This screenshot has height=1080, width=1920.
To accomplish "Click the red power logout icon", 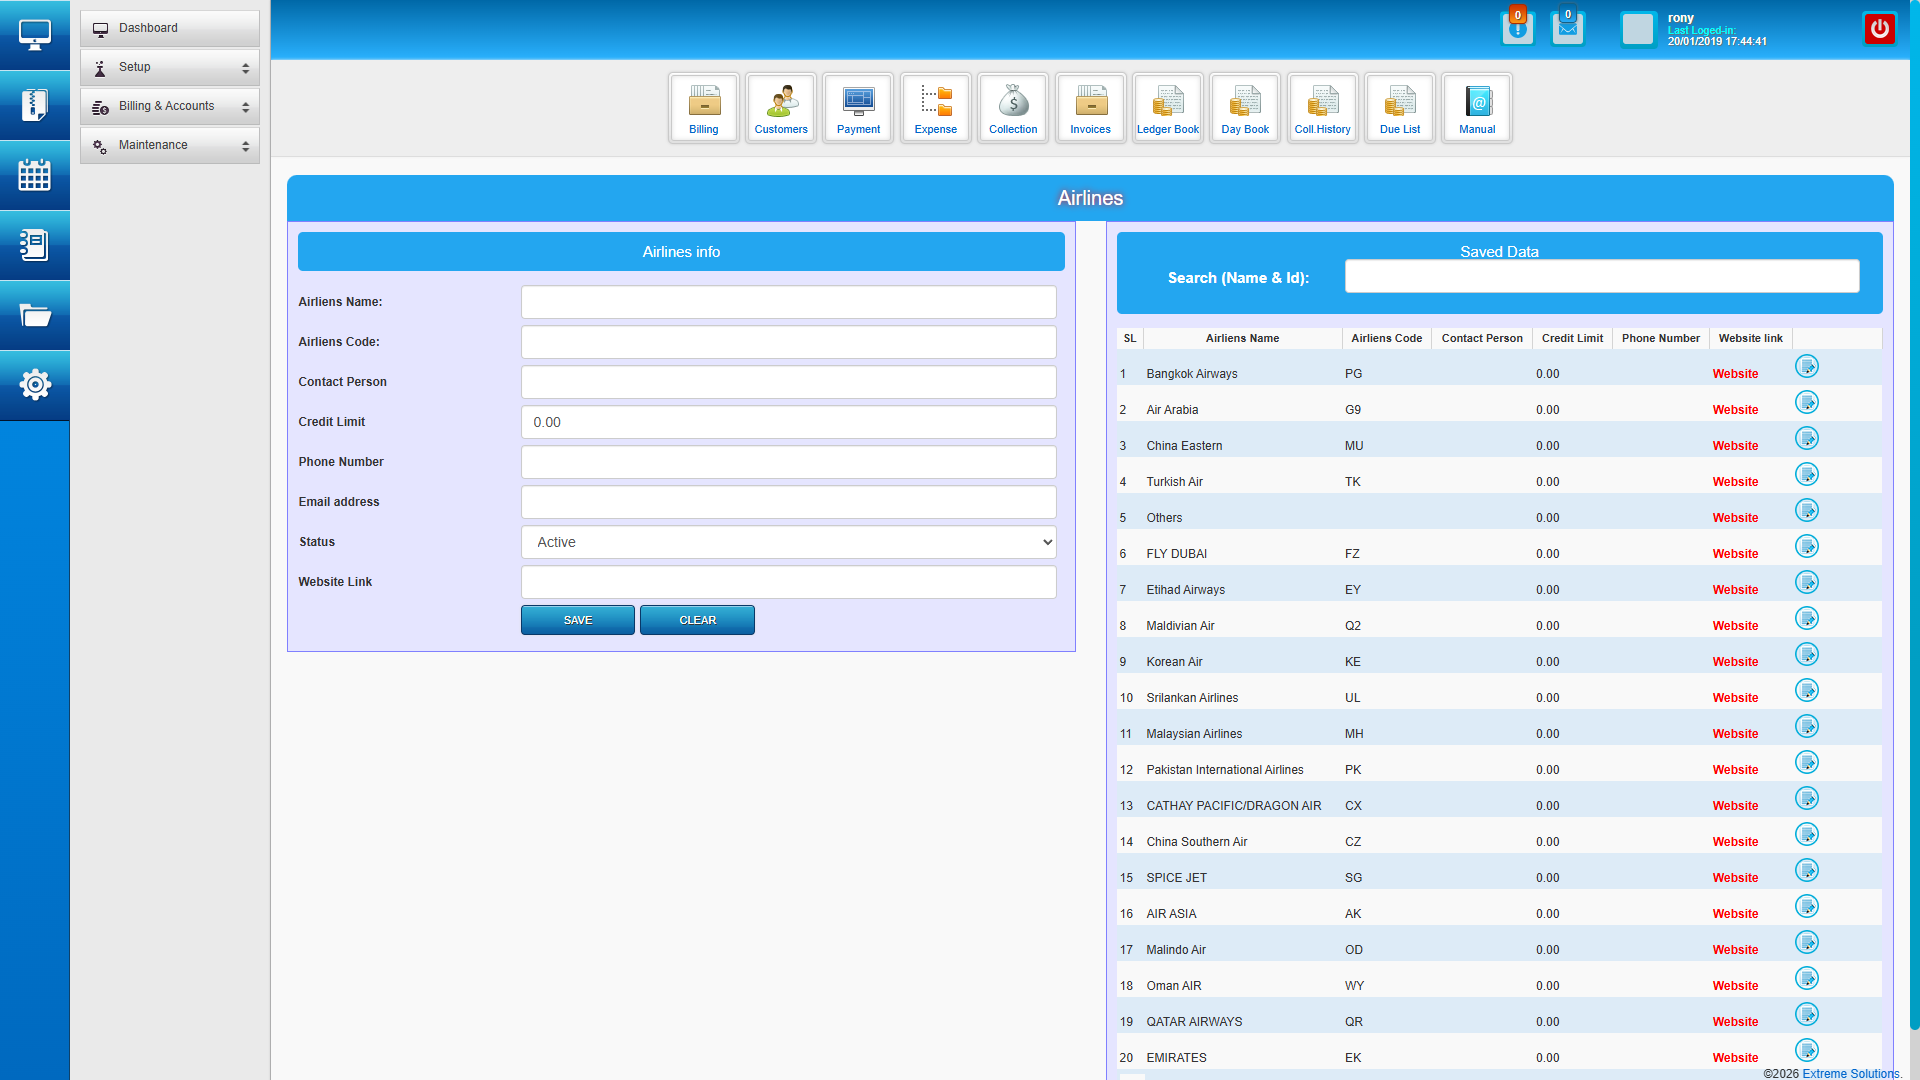I will (x=1879, y=29).
